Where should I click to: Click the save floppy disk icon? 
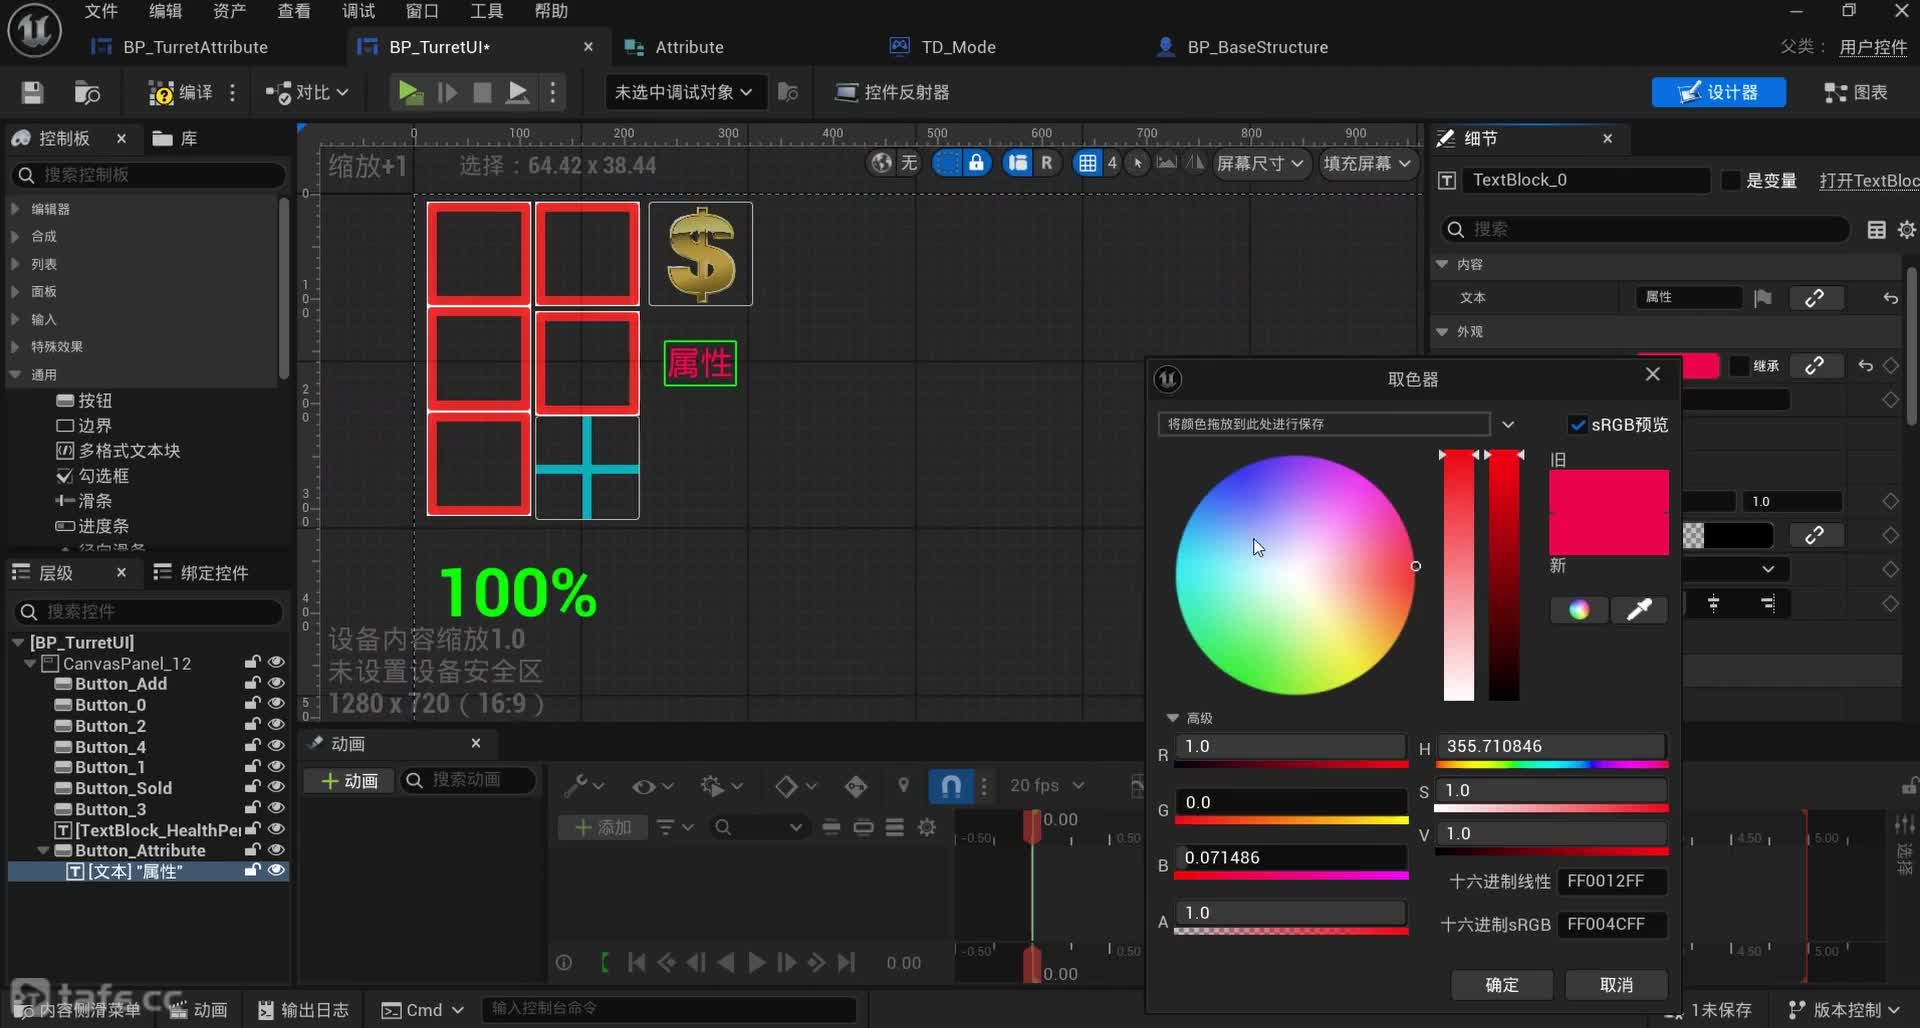(32, 92)
